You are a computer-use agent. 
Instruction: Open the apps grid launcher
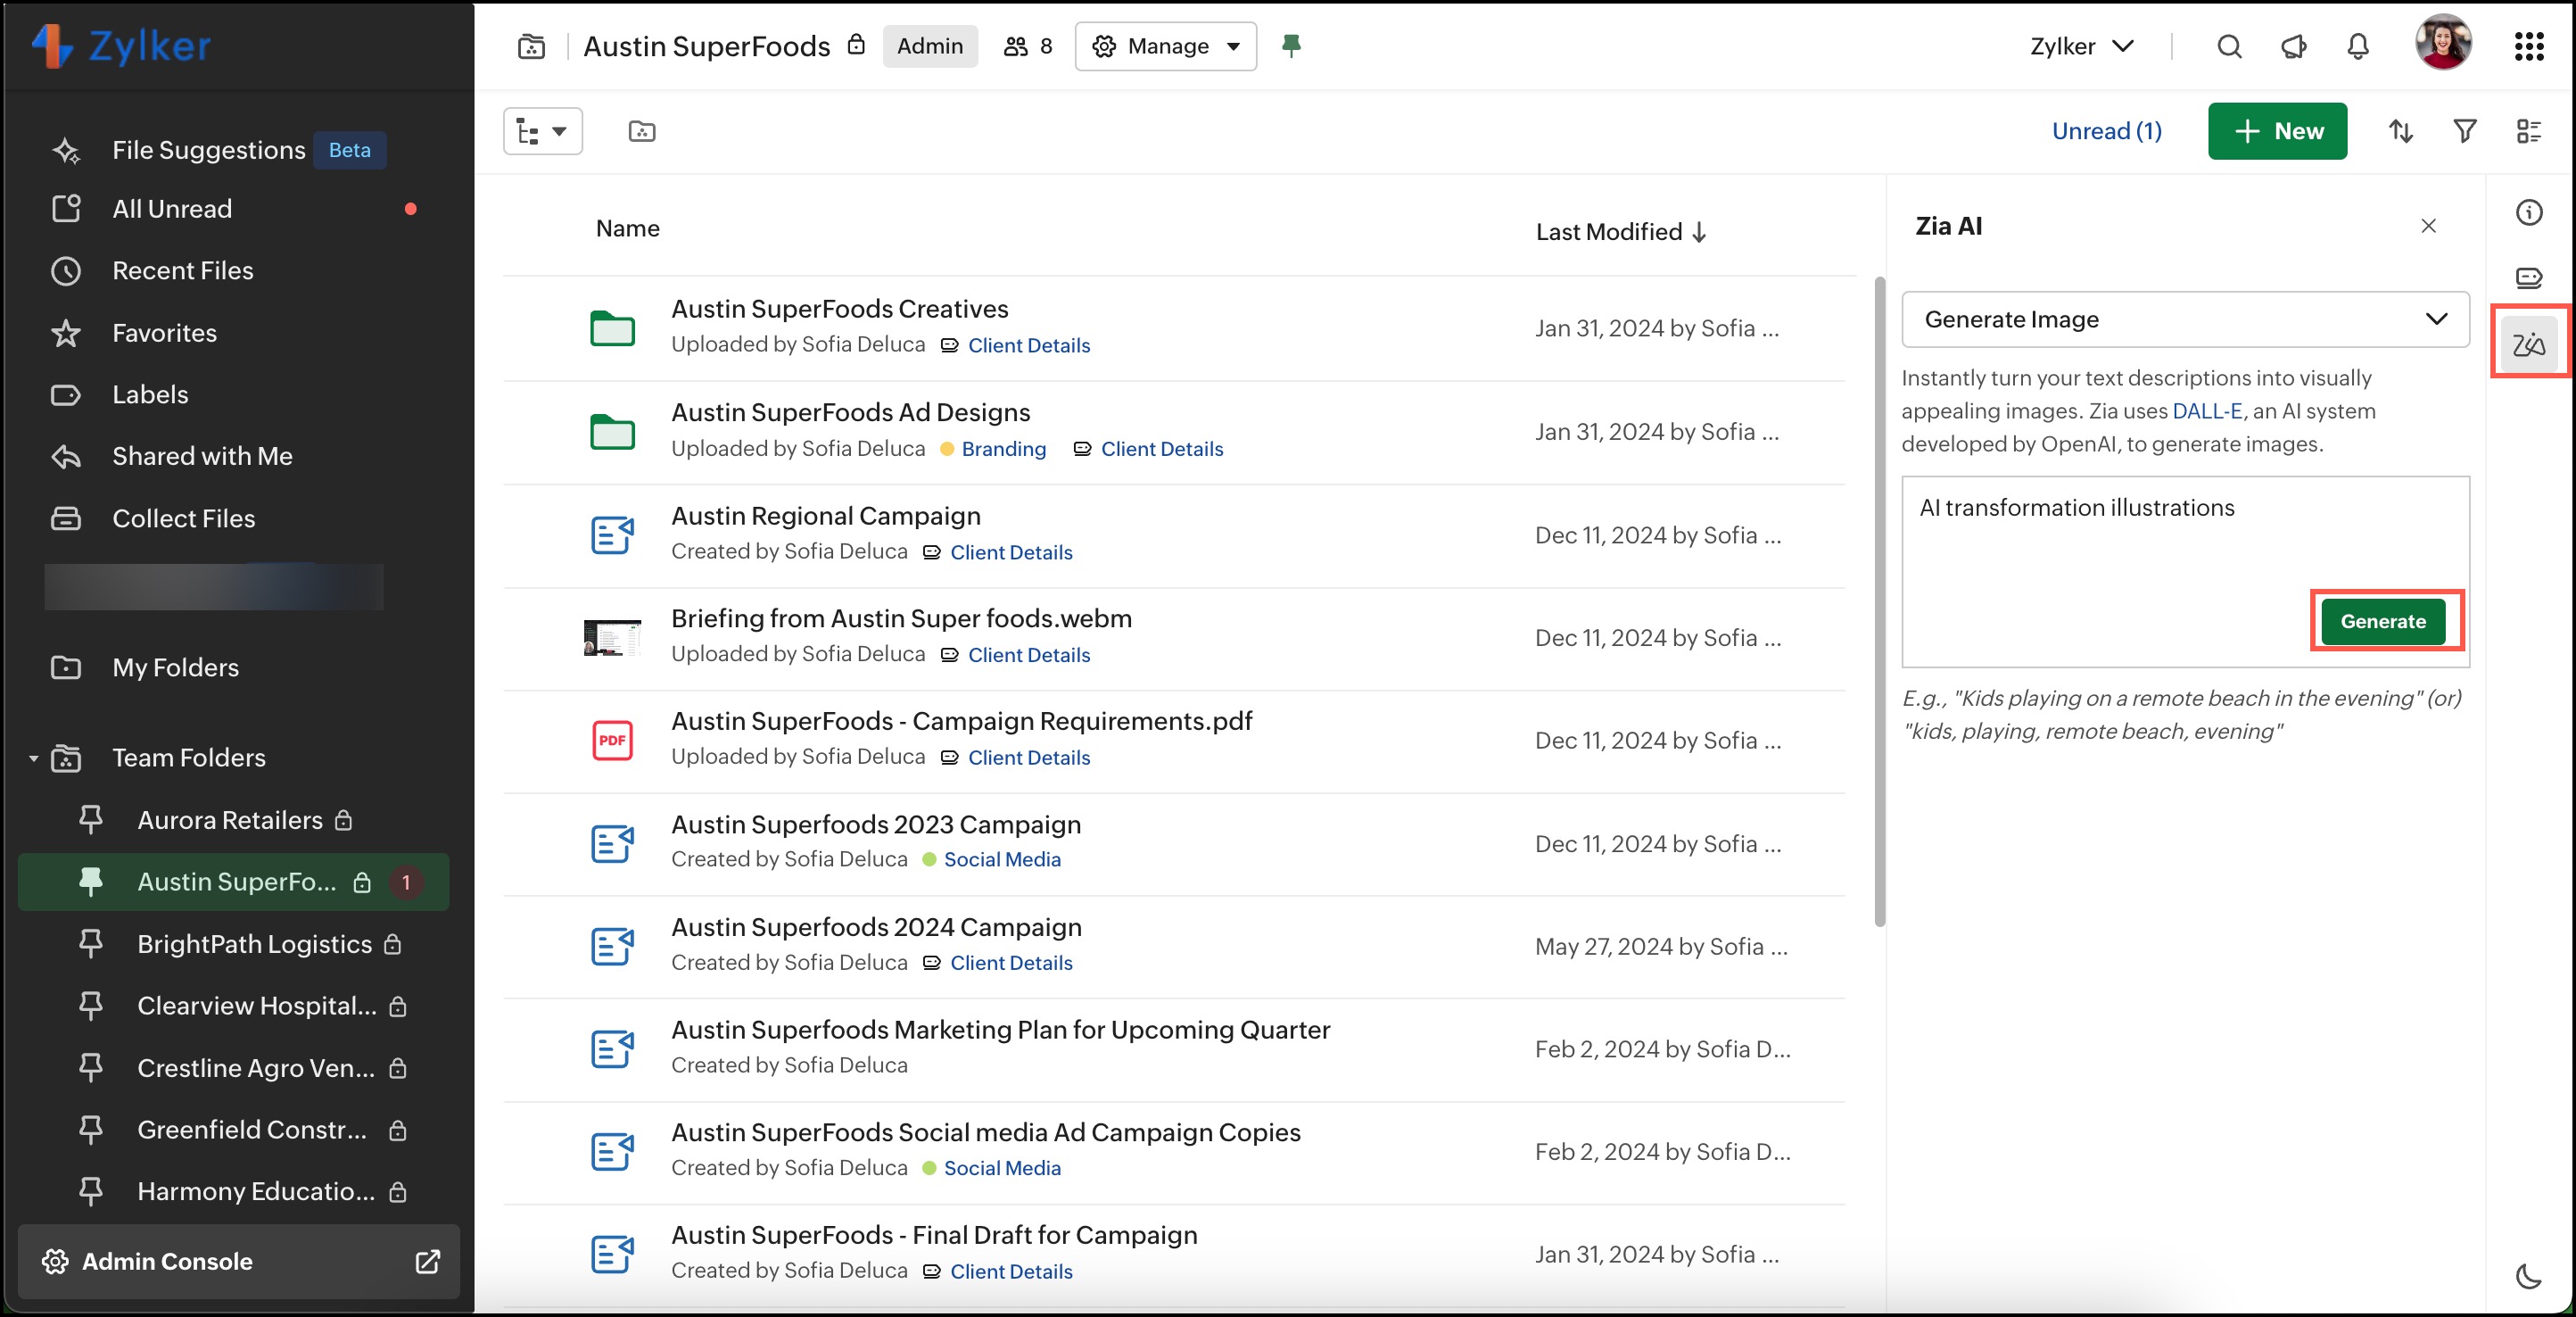click(x=2528, y=46)
